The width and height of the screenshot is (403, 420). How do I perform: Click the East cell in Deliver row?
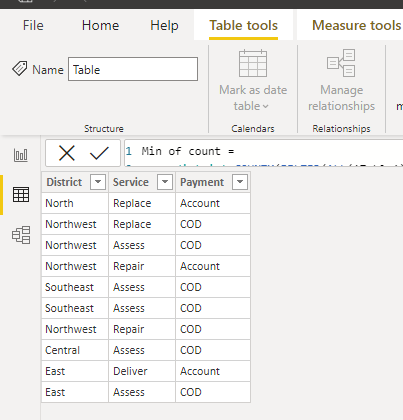(75, 371)
